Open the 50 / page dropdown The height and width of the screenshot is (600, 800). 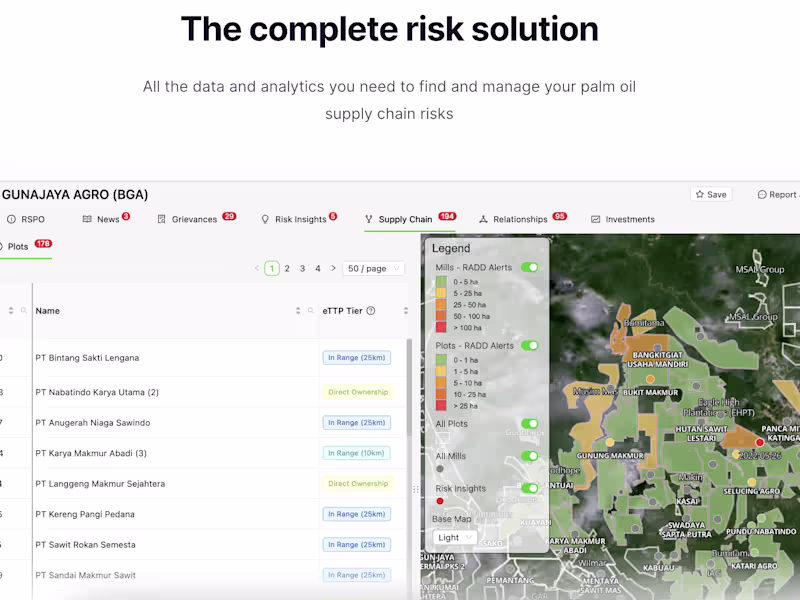pos(373,268)
